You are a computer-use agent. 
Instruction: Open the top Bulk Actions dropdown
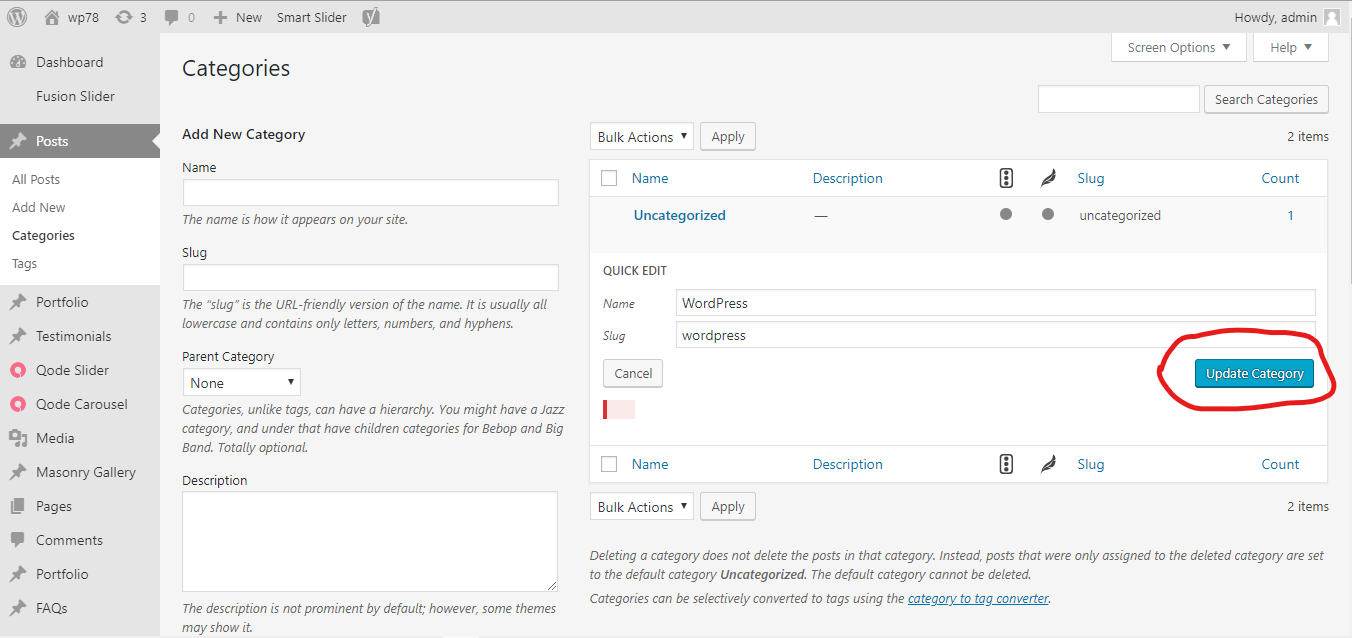(642, 137)
